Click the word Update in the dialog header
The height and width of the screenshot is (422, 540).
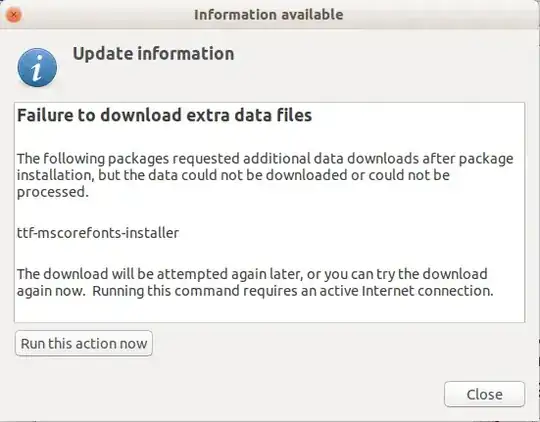point(103,54)
